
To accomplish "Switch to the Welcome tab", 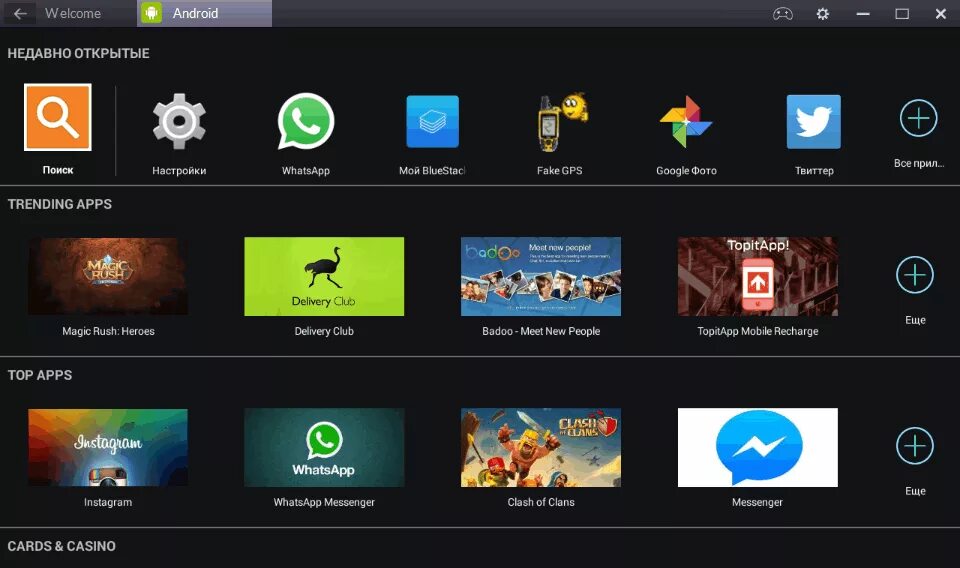I will [x=73, y=13].
